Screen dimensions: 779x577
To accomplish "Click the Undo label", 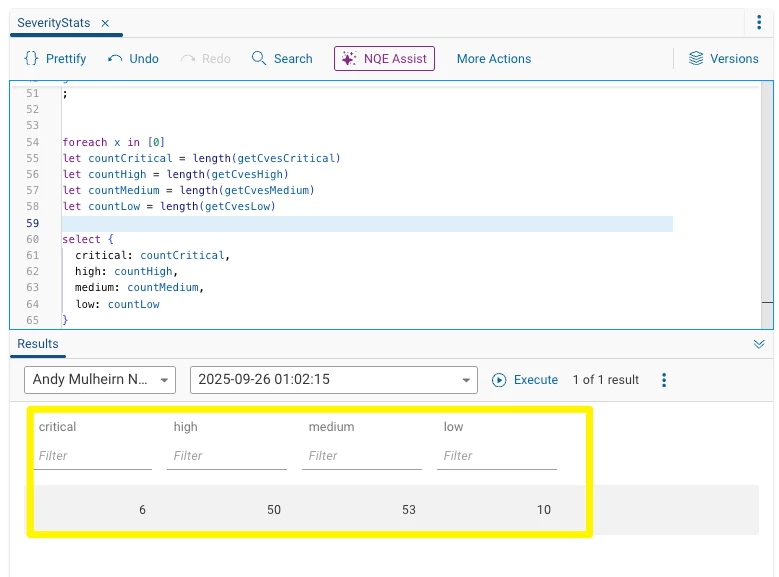I will point(144,59).
